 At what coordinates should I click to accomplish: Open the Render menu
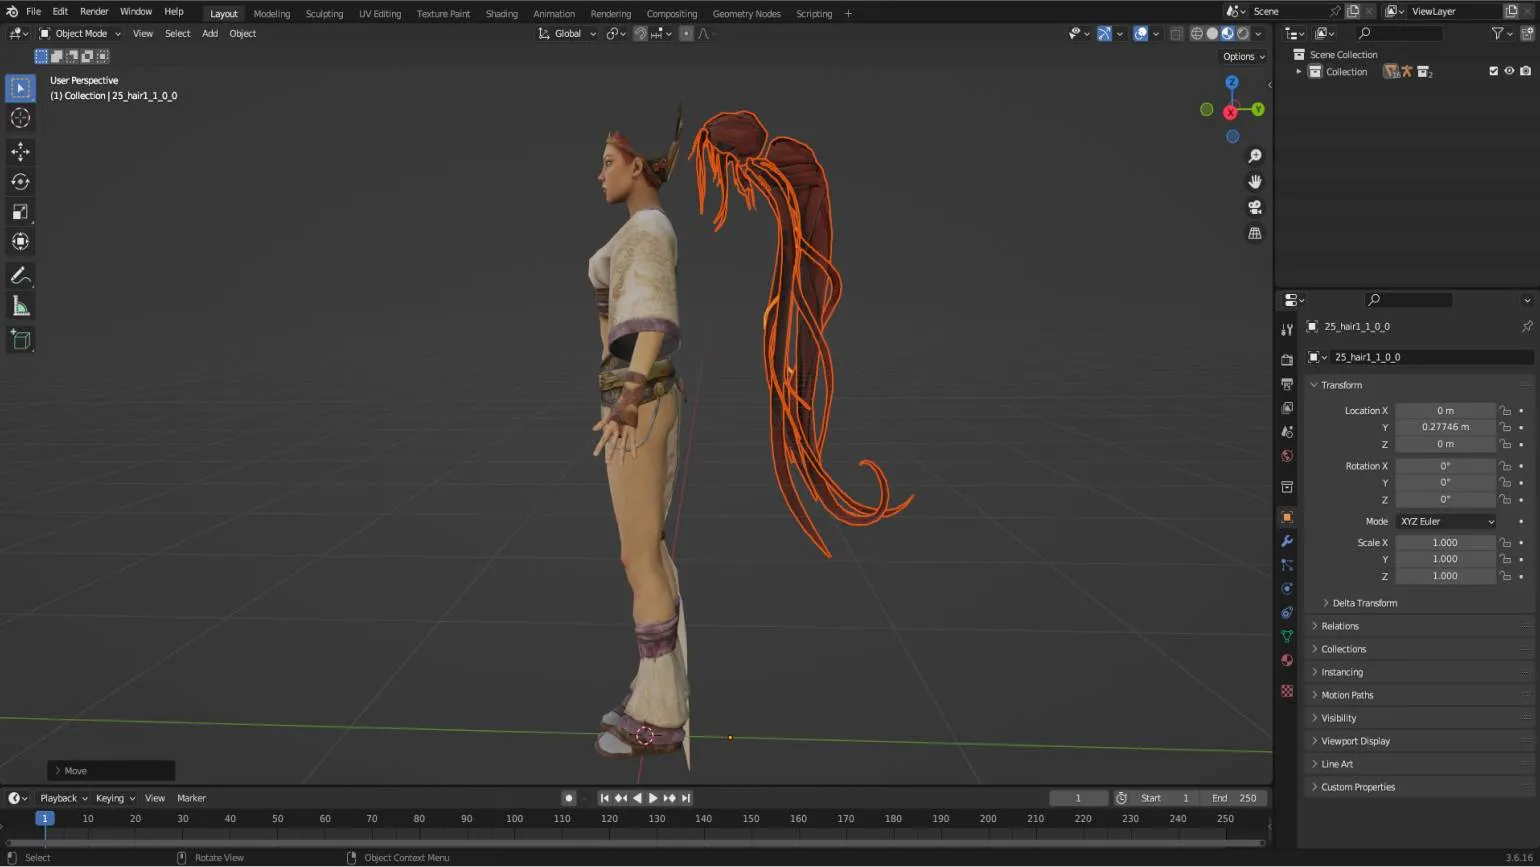point(94,11)
